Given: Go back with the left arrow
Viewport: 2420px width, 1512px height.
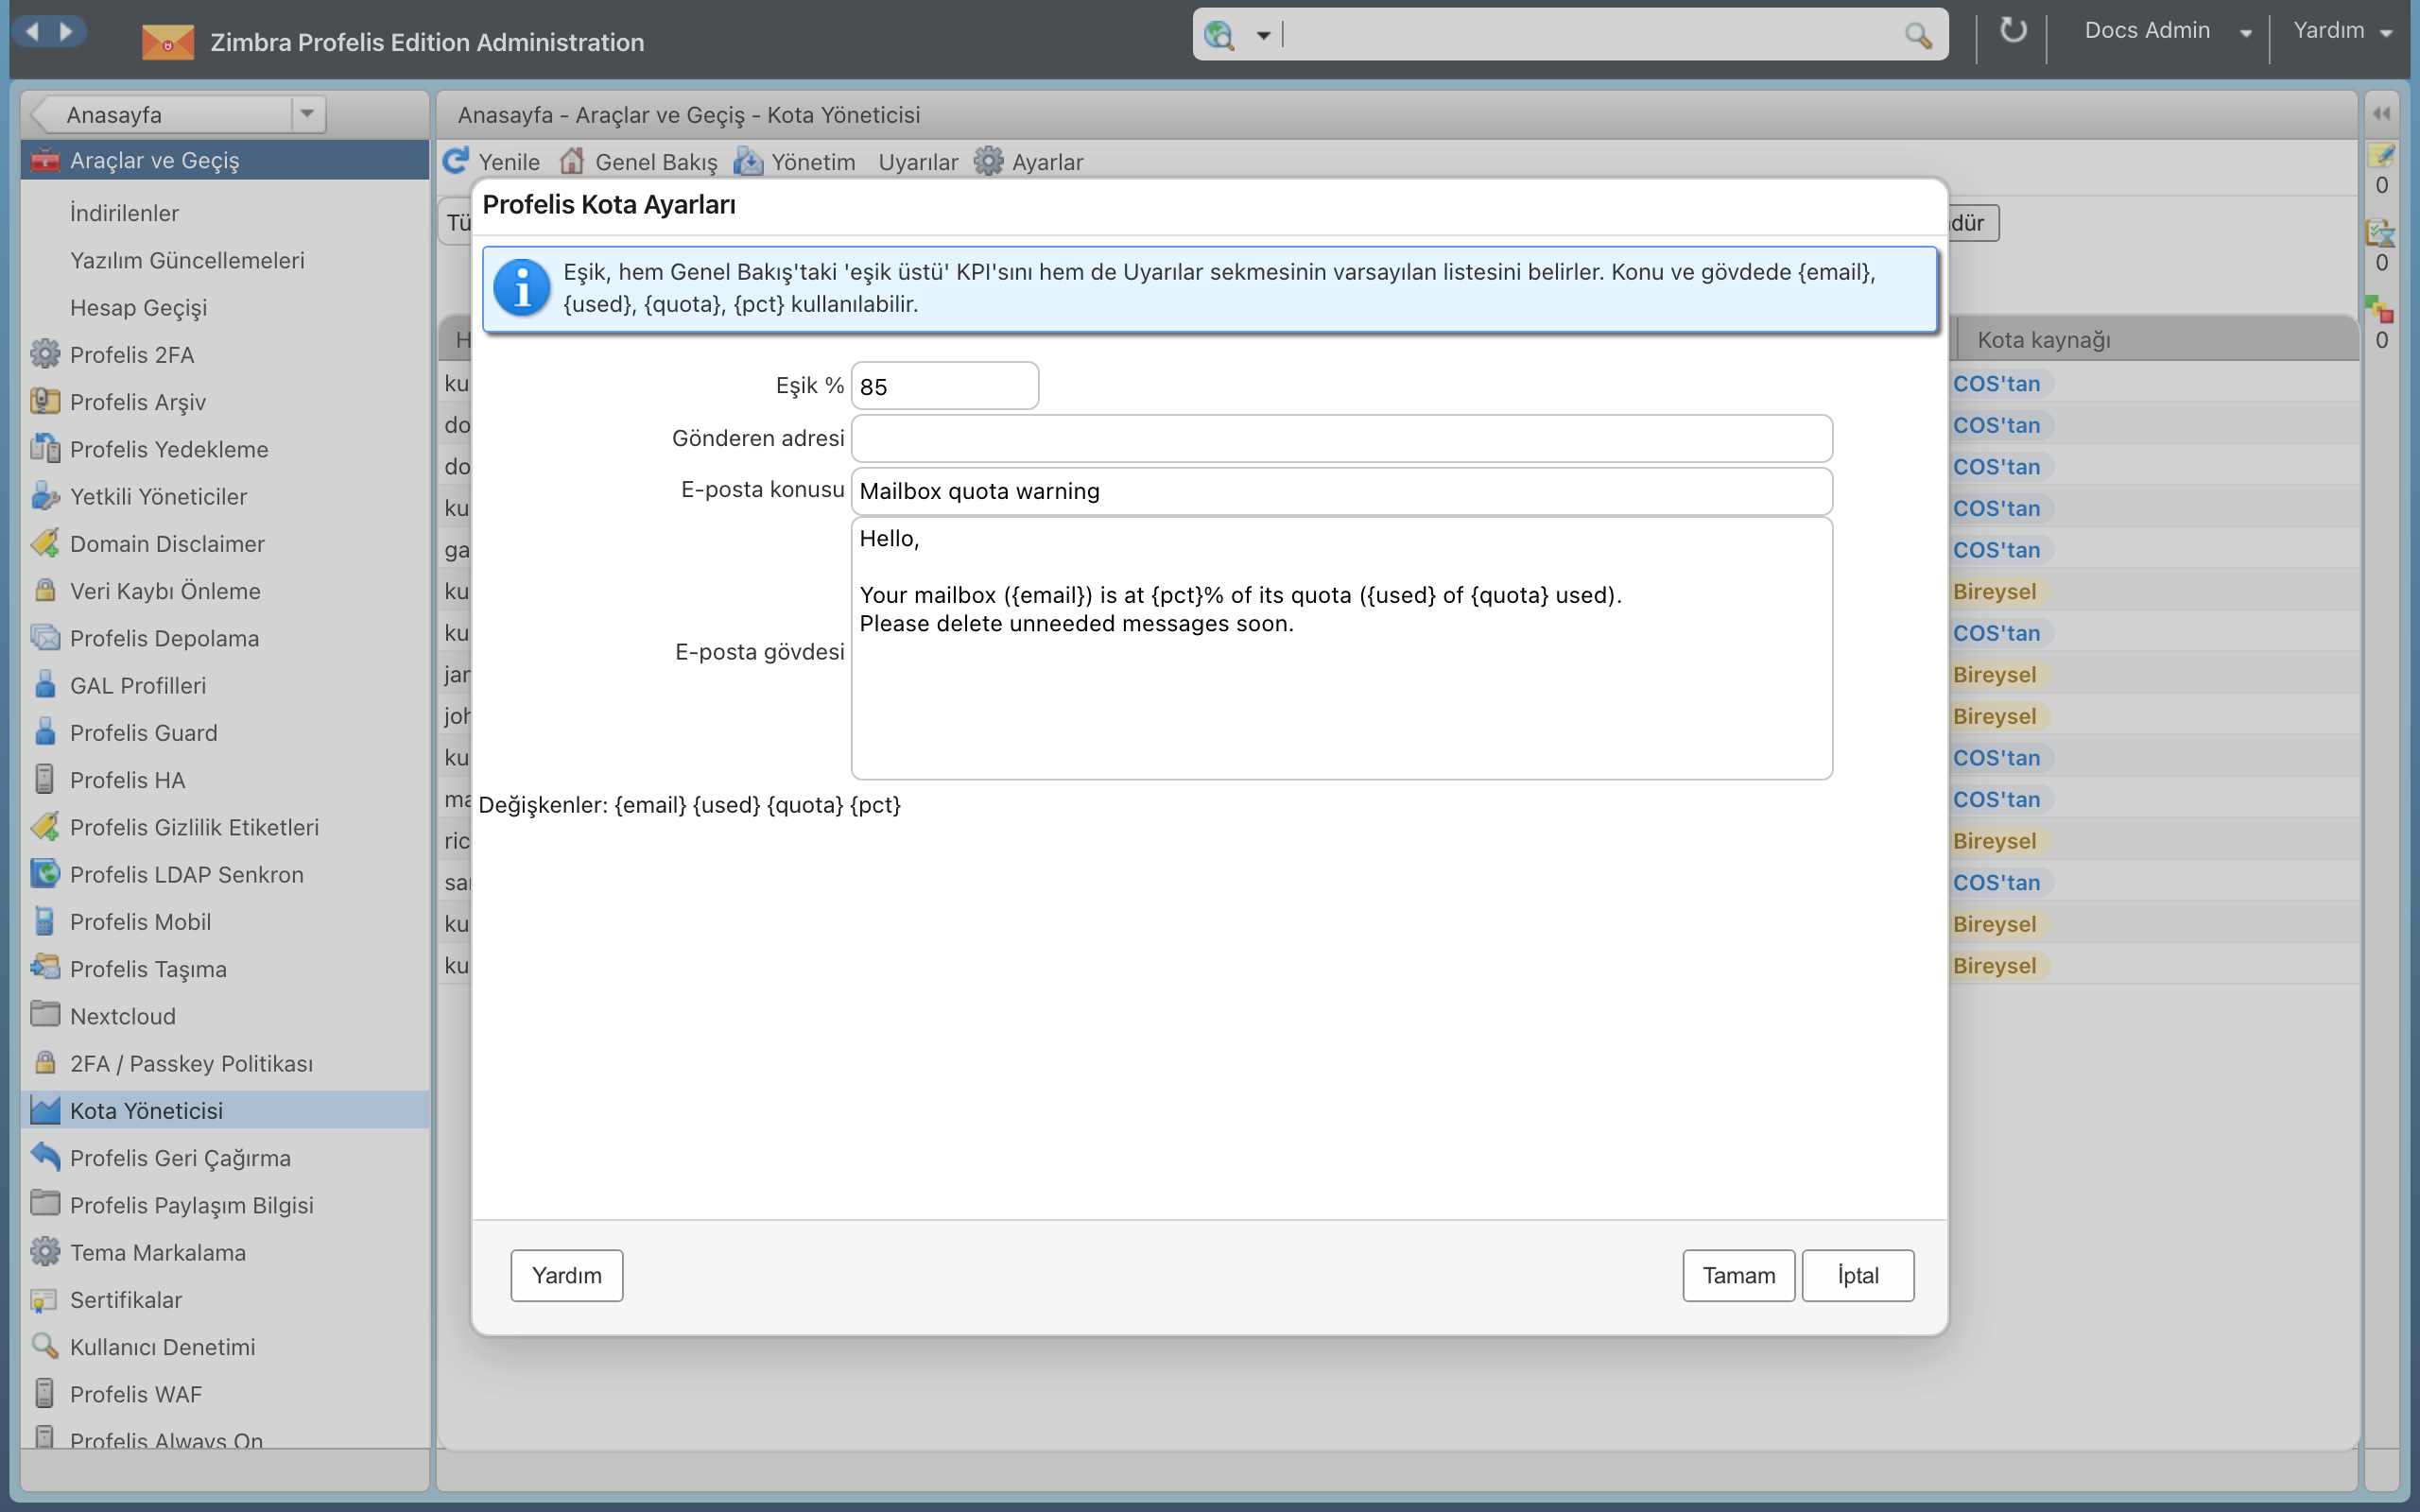Looking at the screenshot, I should click(32, 31).
